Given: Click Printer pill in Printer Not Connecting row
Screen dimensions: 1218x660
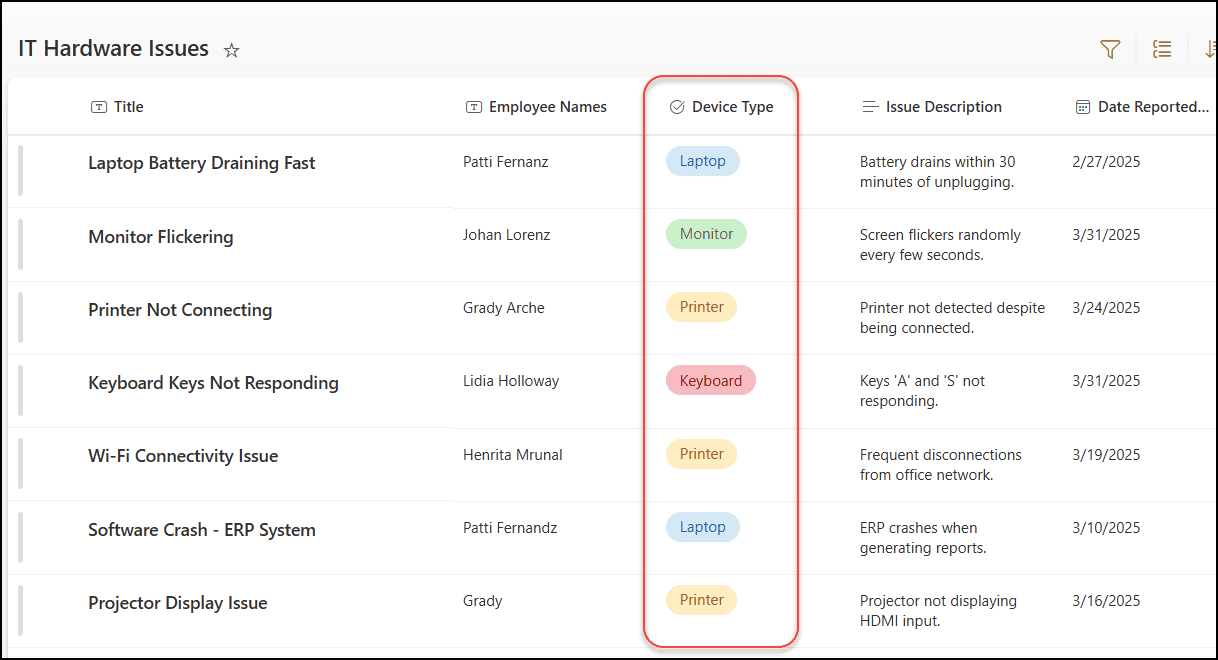Looking at the screenshot, I should coord(701,307).
